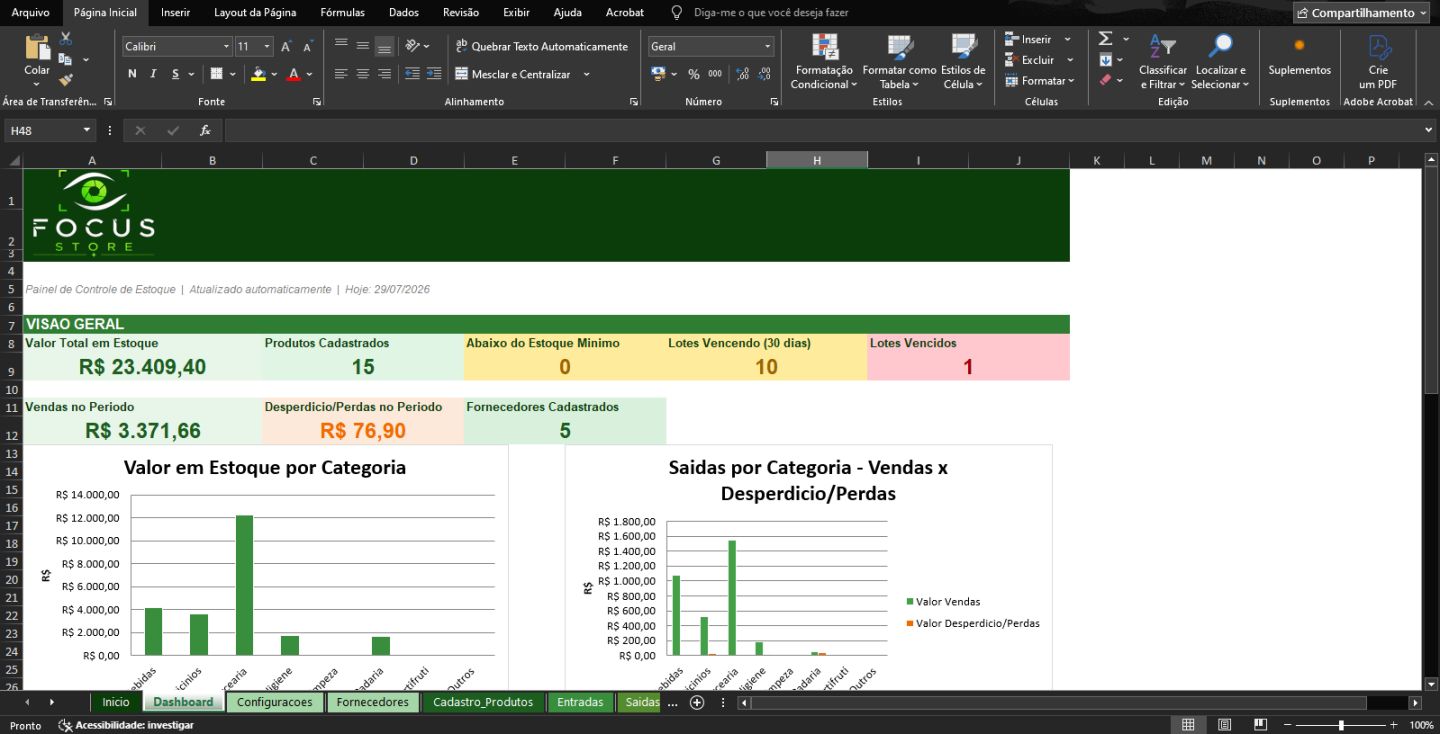Toggle bold formatting (N)
Image resolution: width=1440 pixels, height=734 pixels.
[x=132, y=74]
